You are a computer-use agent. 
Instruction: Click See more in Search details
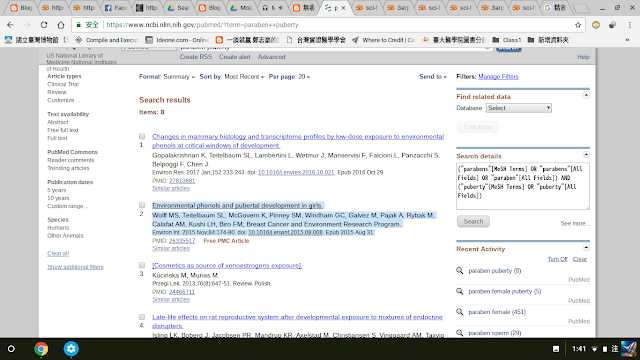tap(575, 224)
